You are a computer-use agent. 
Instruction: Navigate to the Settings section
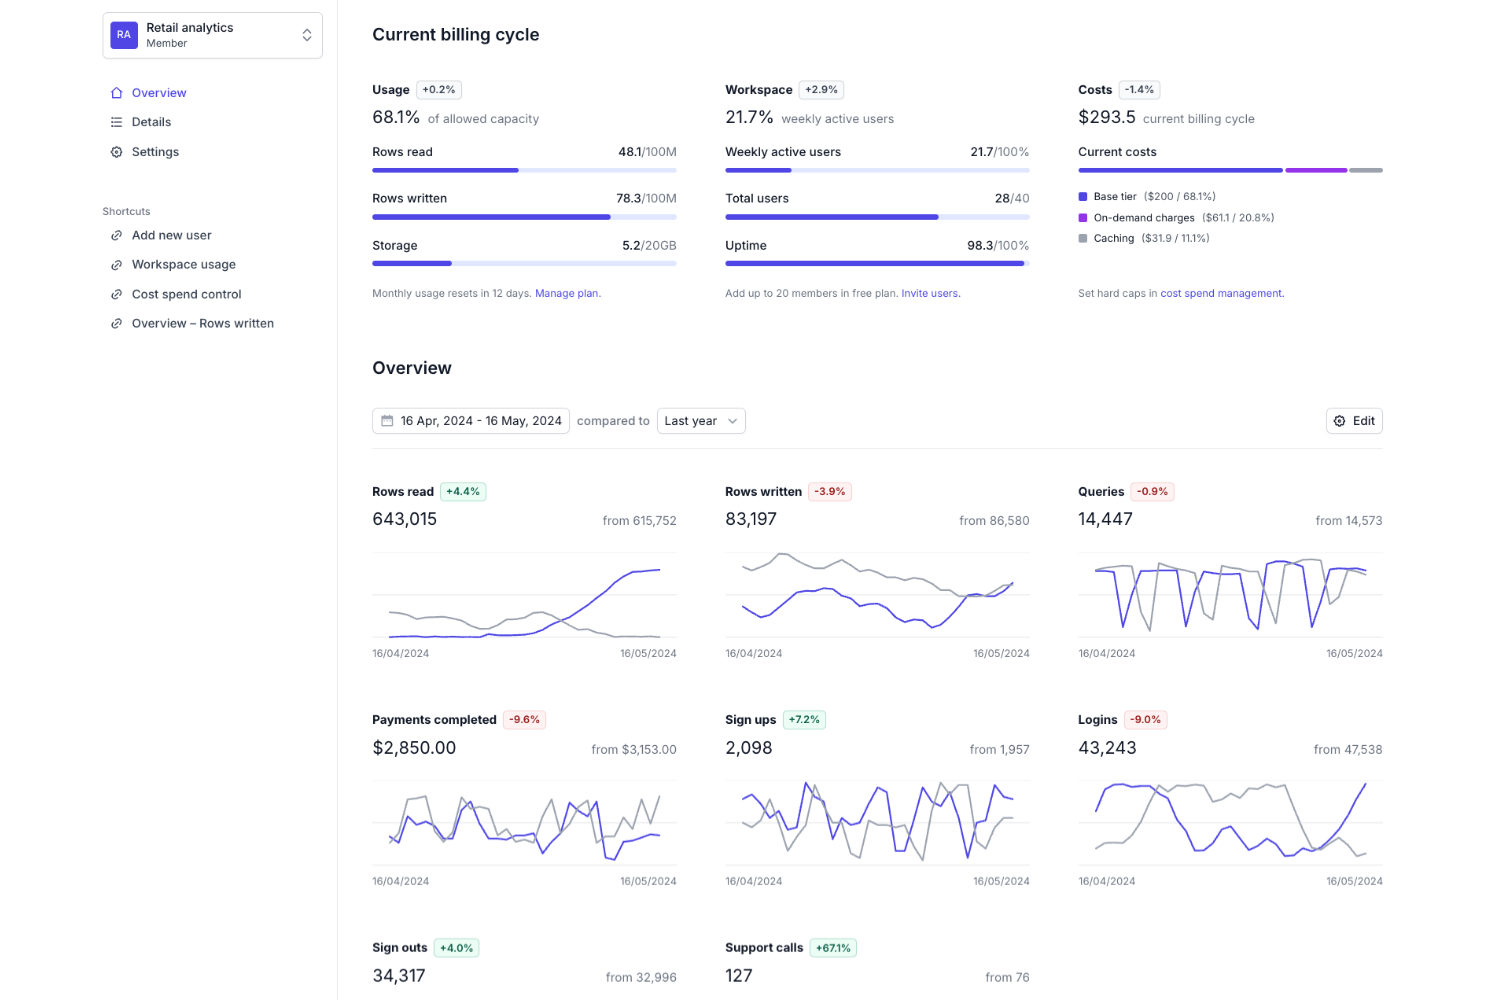(155, 151)
